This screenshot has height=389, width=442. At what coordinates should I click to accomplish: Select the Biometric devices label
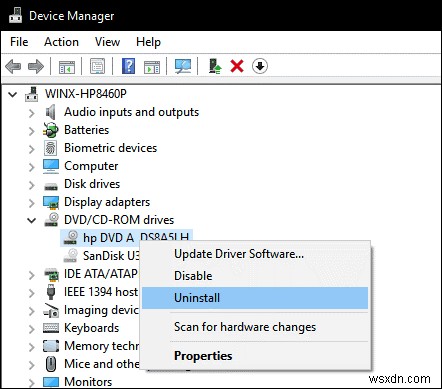click(110, 148)
